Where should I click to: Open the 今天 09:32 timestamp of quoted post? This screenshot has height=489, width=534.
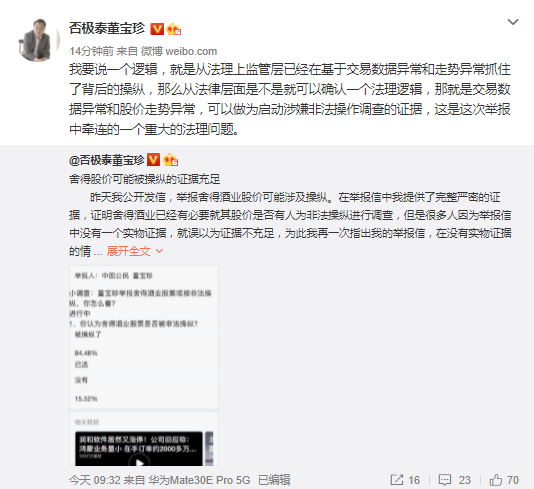tap(95, 480)
